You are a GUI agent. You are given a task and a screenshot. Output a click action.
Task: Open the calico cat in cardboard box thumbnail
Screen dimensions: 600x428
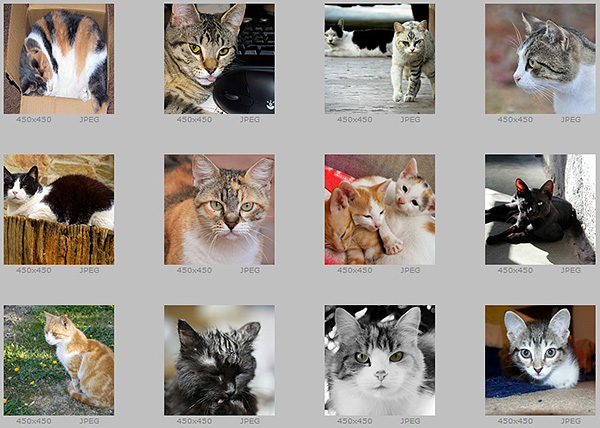(x=59, y=59)
